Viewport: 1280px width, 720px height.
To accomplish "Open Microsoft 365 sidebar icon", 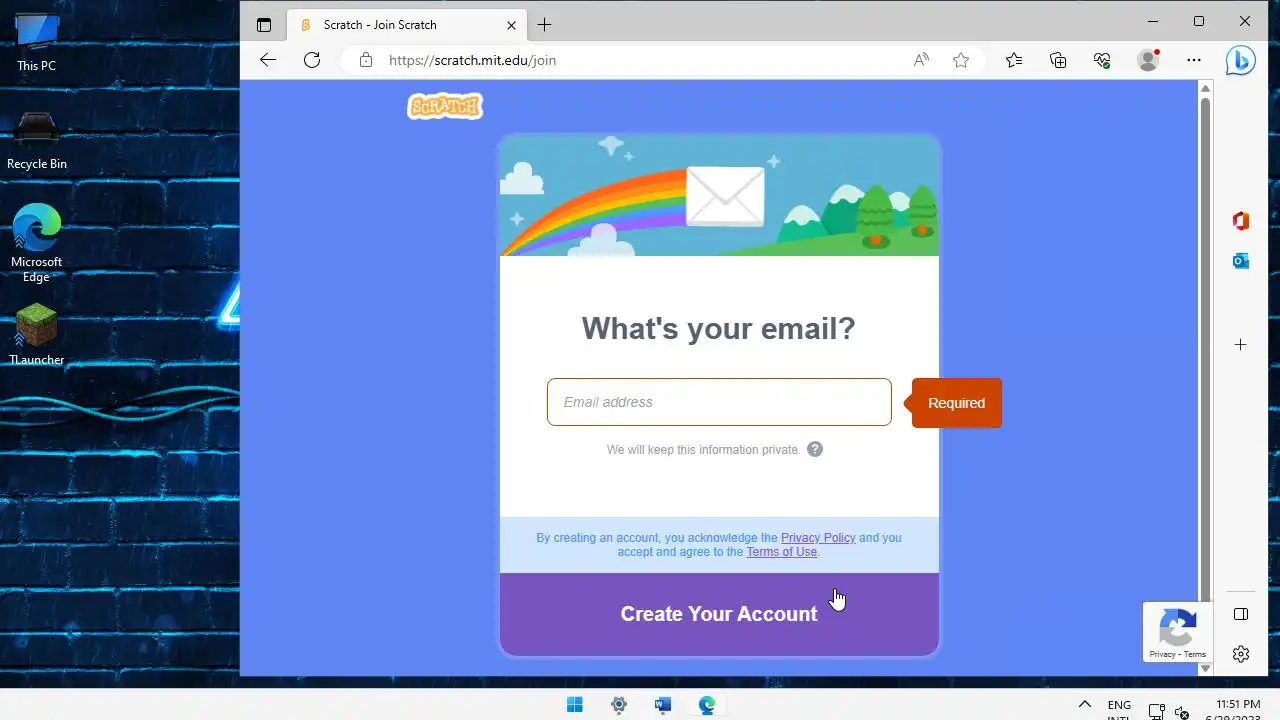I will 1241,221.
